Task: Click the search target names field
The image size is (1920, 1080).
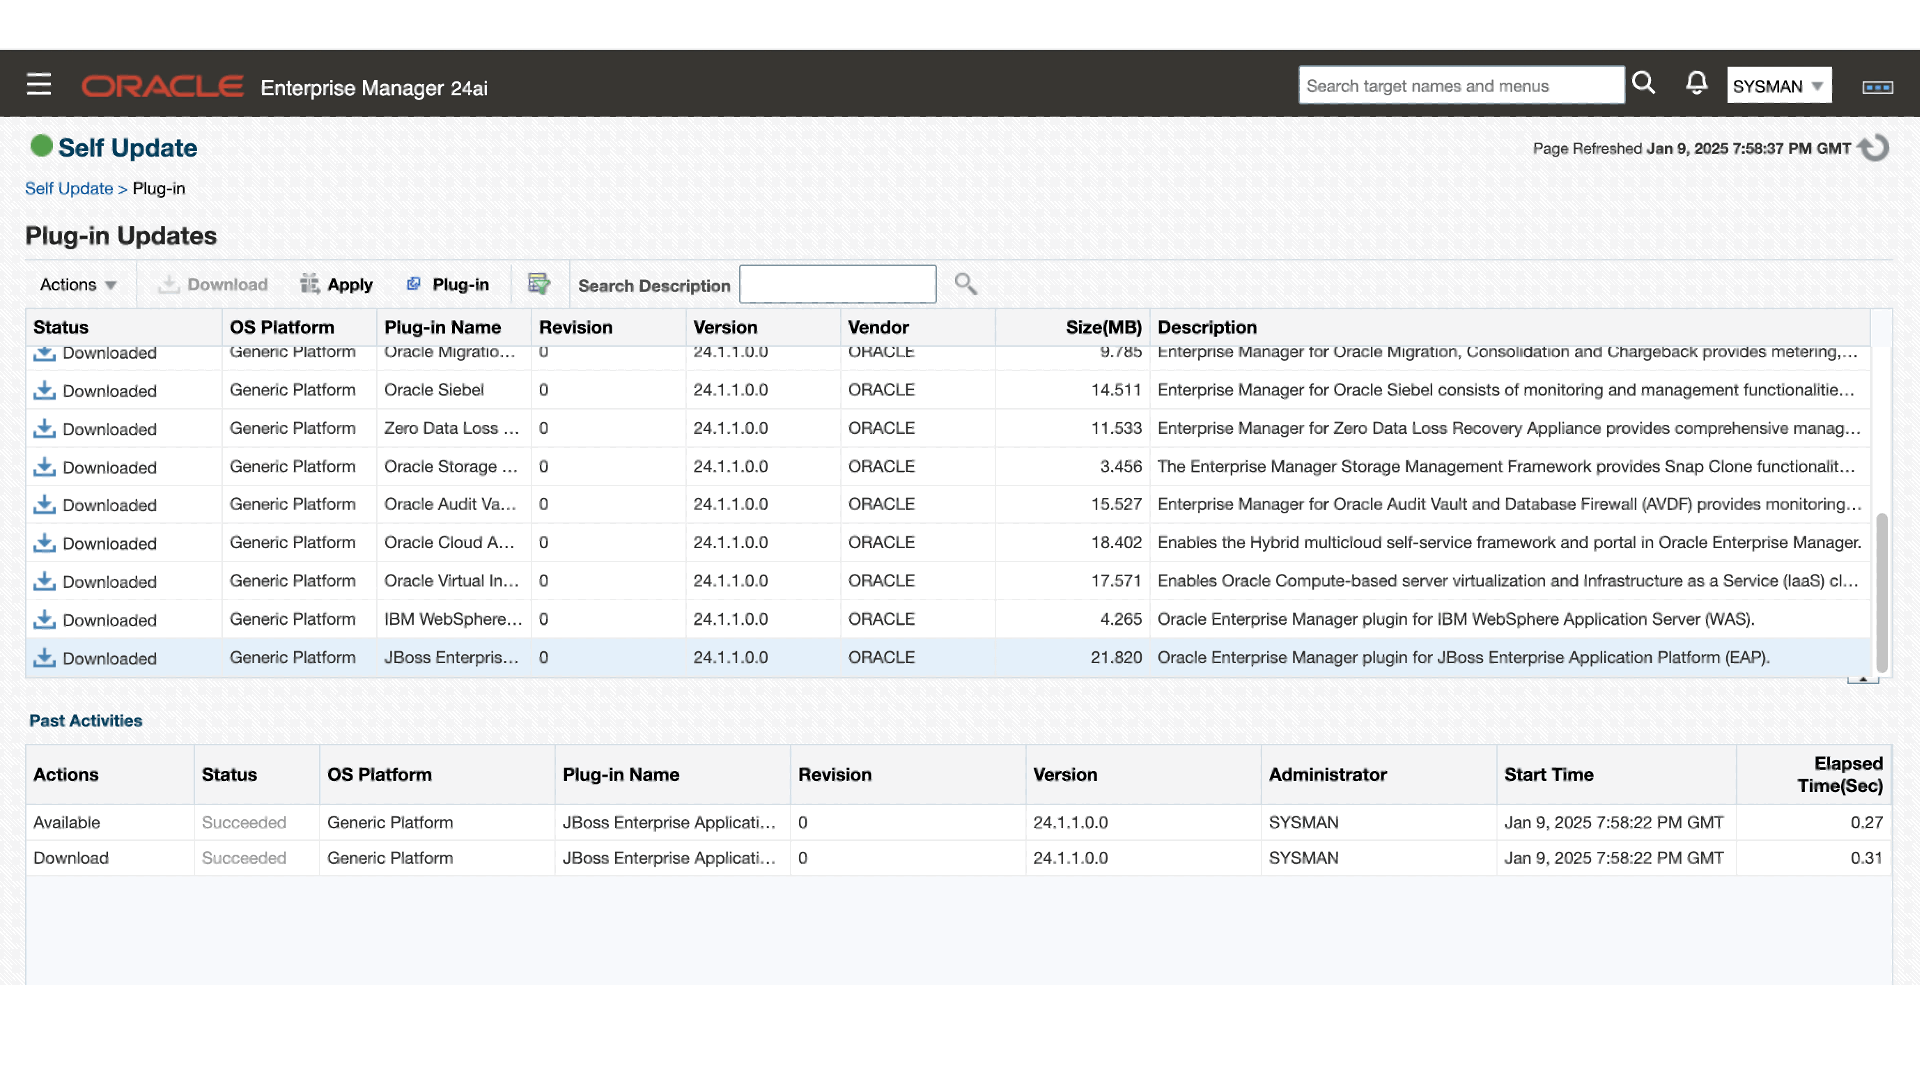Action: [x=1460, y=86]
